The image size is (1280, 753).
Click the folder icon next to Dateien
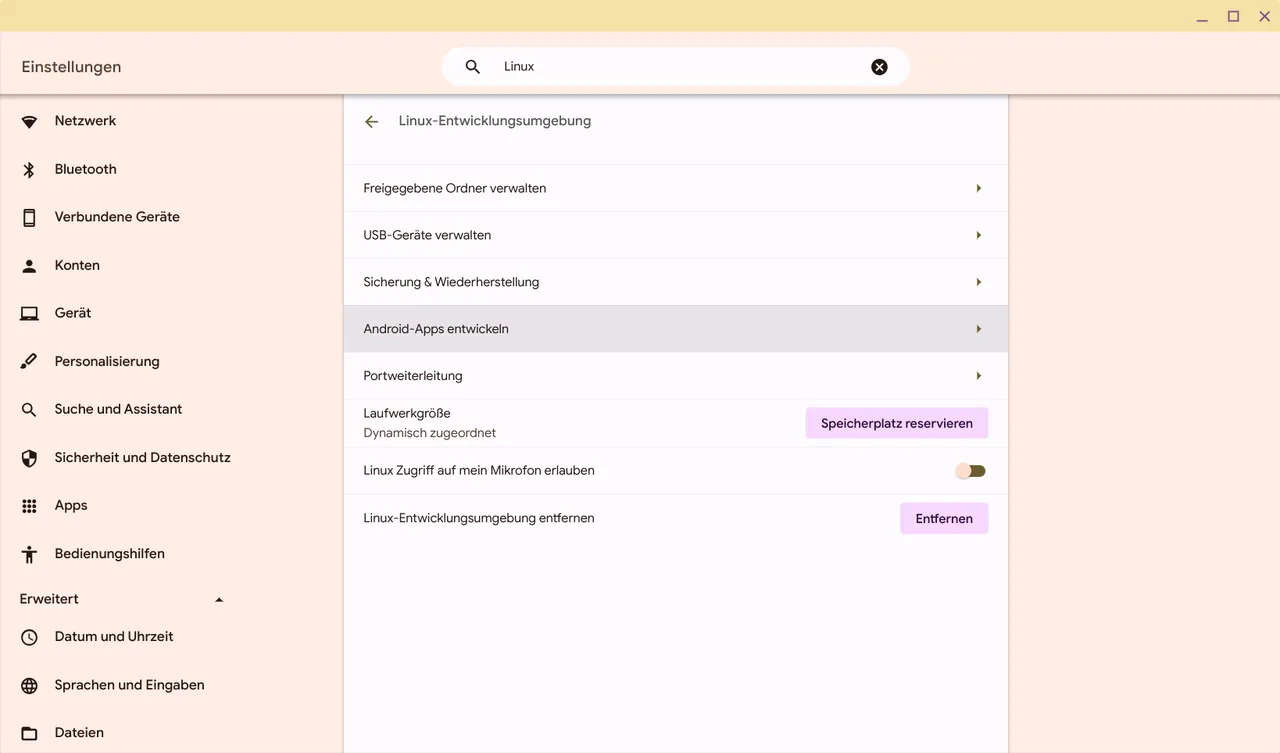[x=29, y=733]
